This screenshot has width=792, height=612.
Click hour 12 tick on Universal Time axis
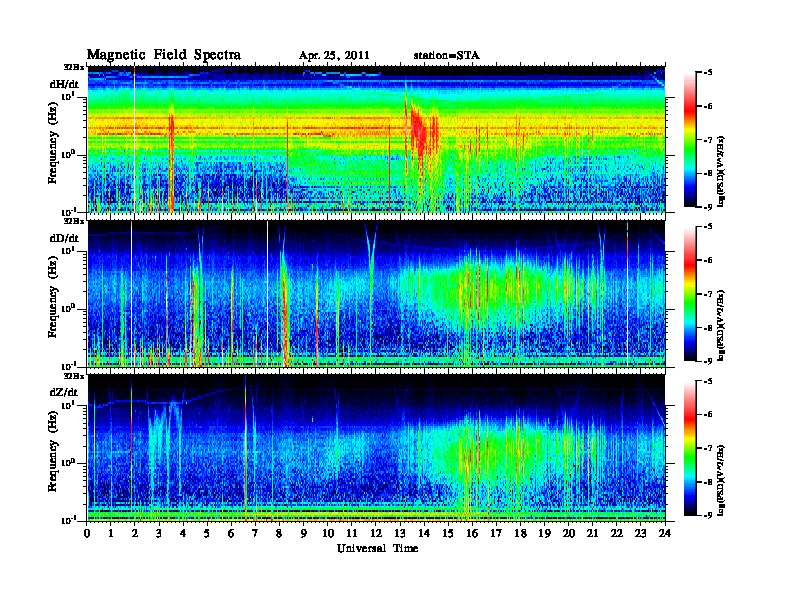(376, 533)
